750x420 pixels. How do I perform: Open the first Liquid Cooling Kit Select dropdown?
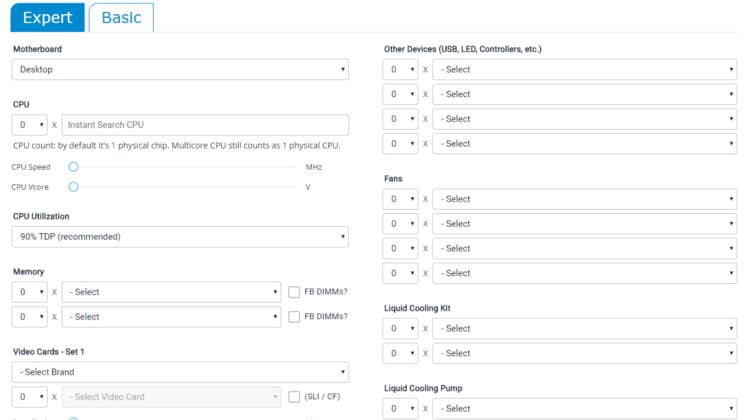click(x=585, y=329)
